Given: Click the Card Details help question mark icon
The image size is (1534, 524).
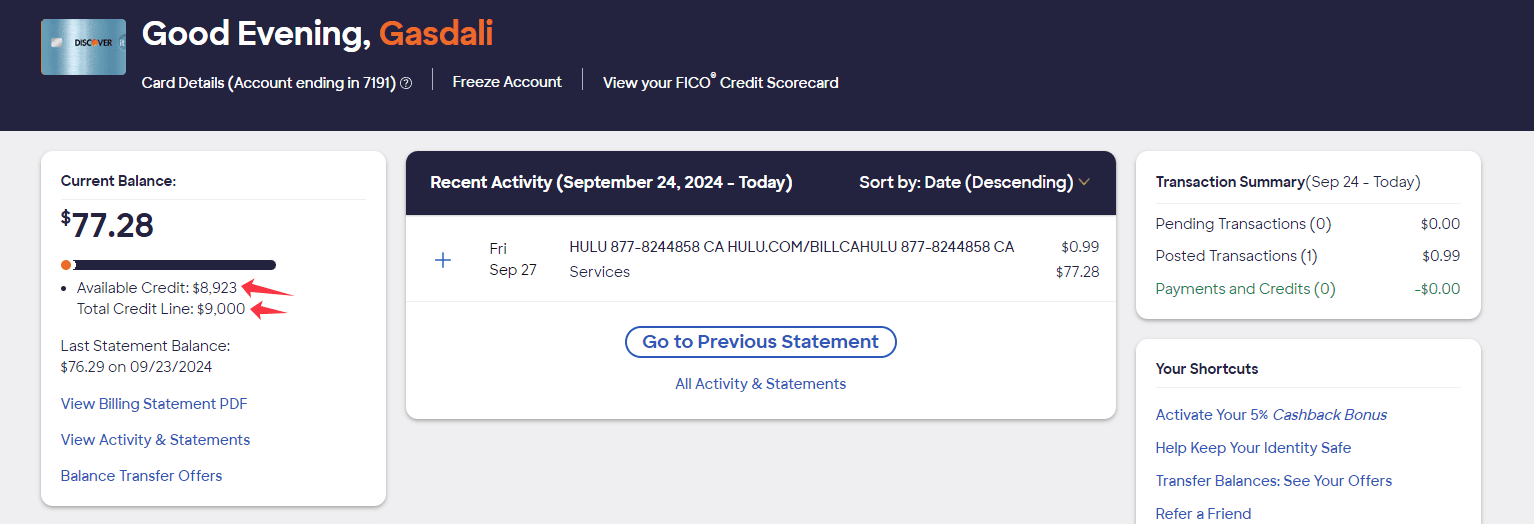Looking at the screenshot, I should point(406,84).
